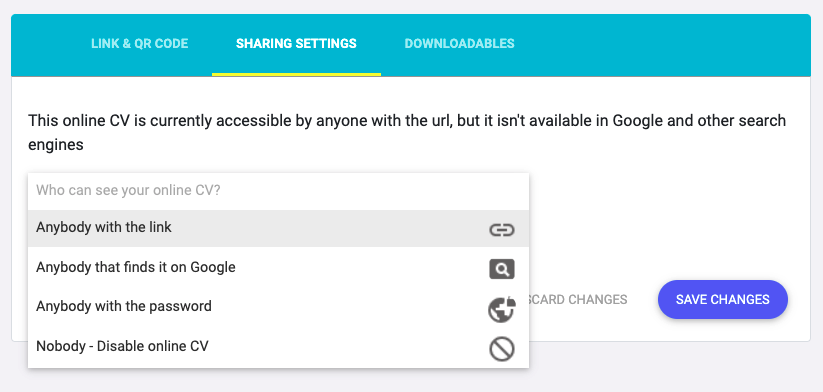Click the word "engines" in description

[x=56, y=145]
